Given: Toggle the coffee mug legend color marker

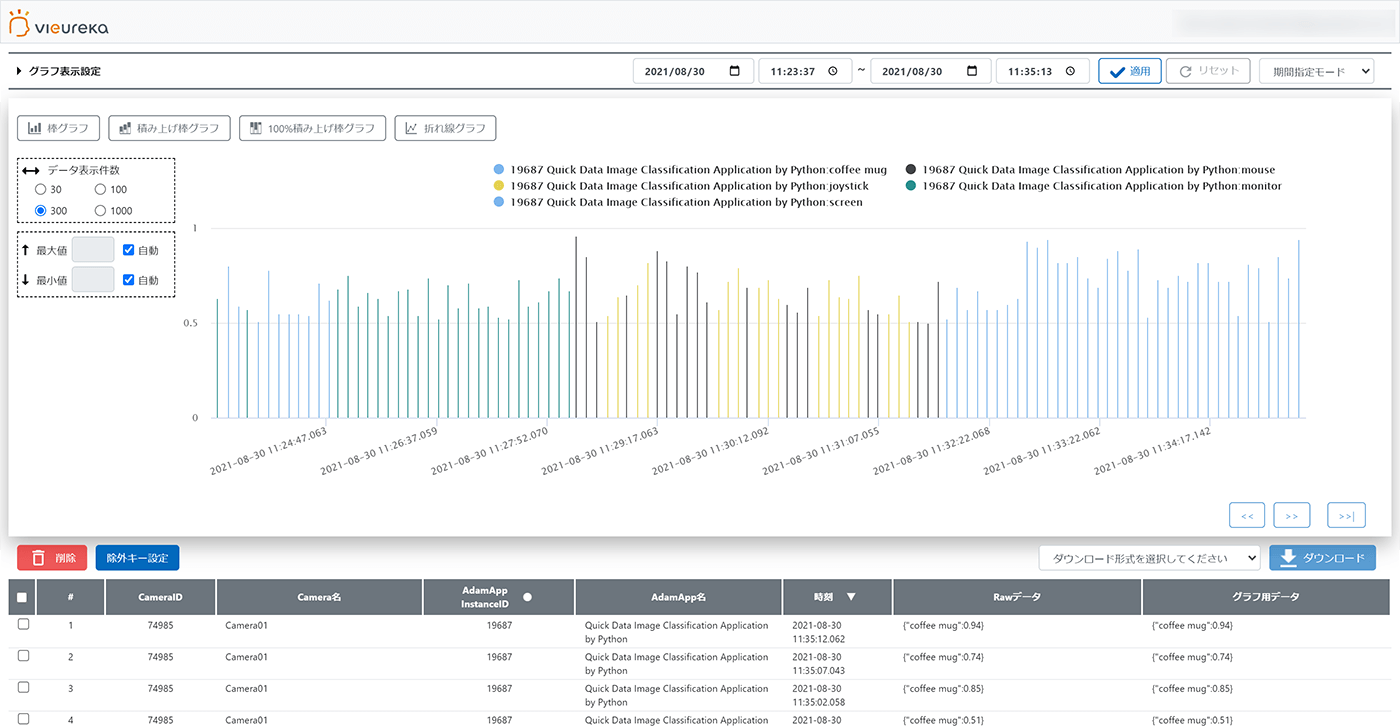Looking at the screenshot, I should tap(499, 170).
